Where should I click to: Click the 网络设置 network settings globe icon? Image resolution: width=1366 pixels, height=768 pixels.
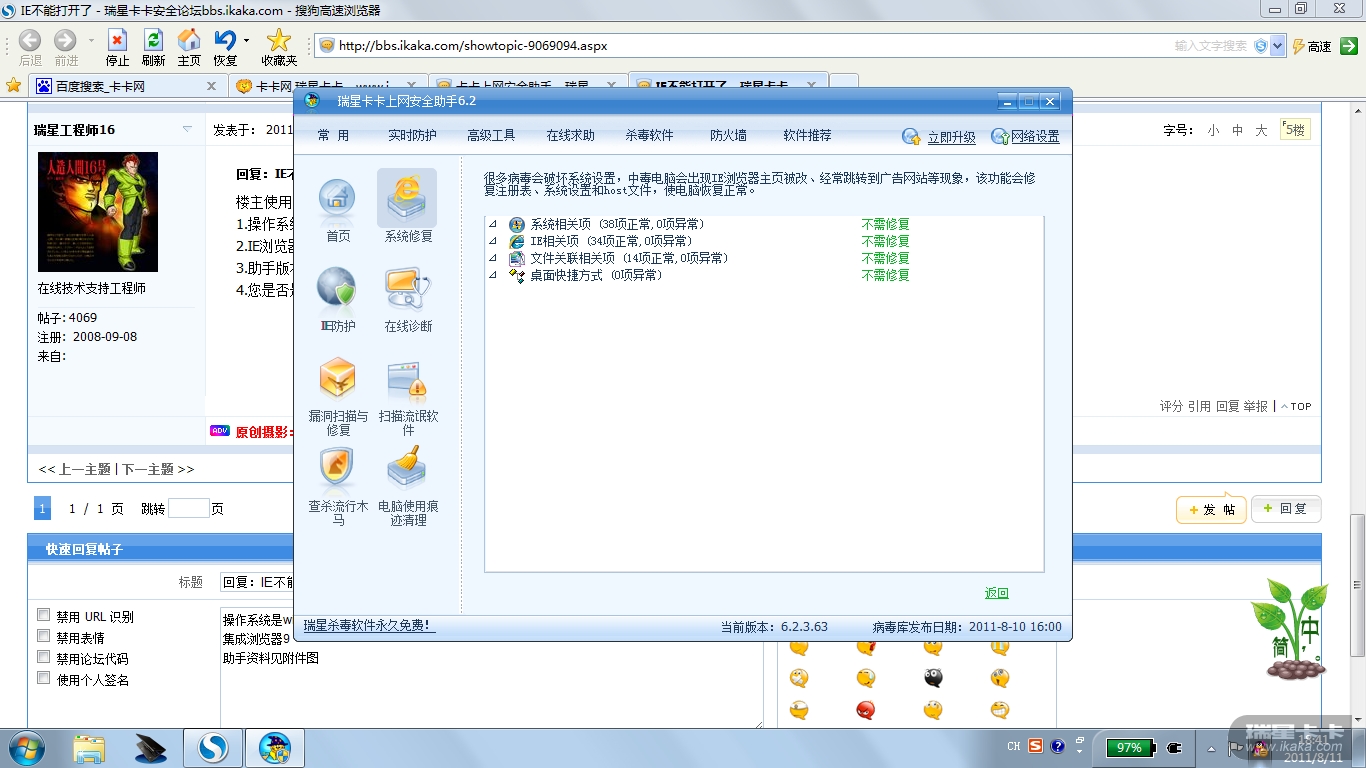[x=1000, y=136]
